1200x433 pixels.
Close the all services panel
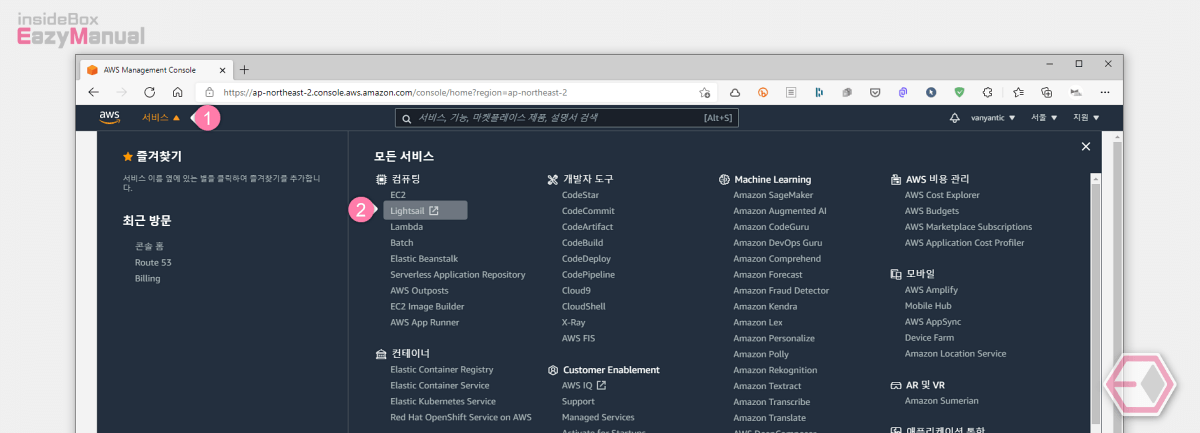coord(1086,147)
